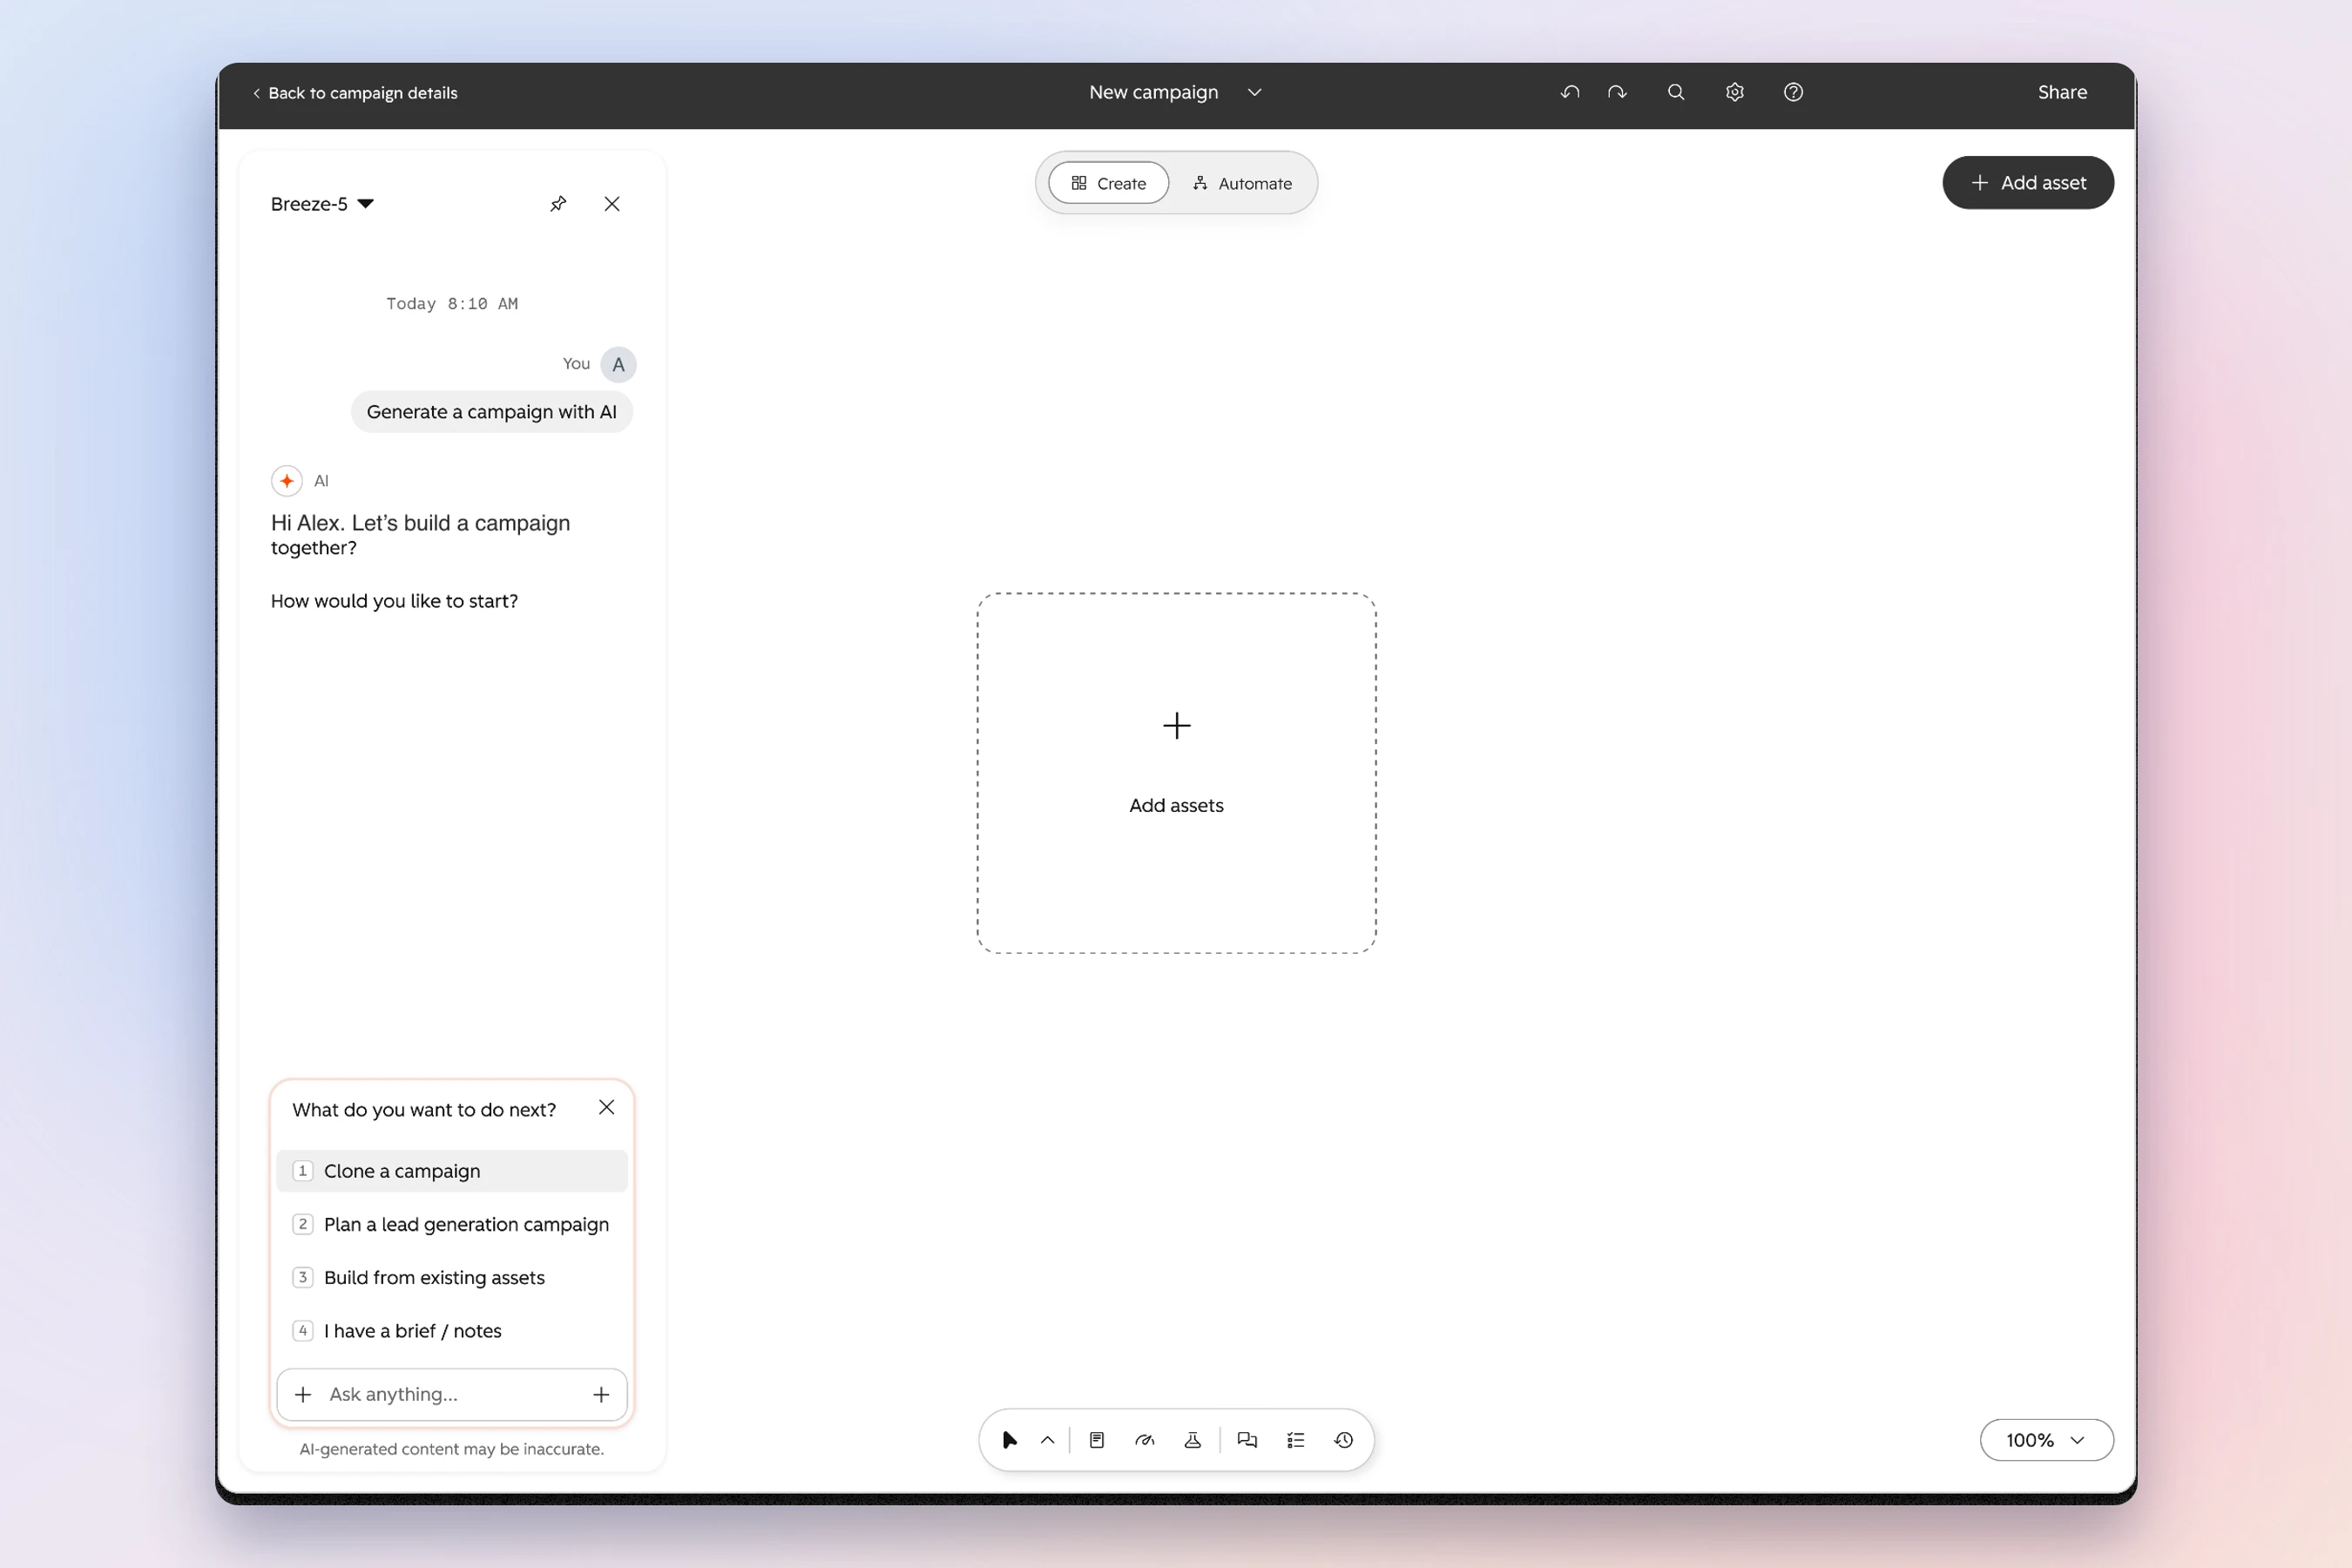Image resolution: width=2352 pixels, height=1568 pixels.
Task: Open the 100% zoom level dropdown
Action: tap(2047, 1440)
